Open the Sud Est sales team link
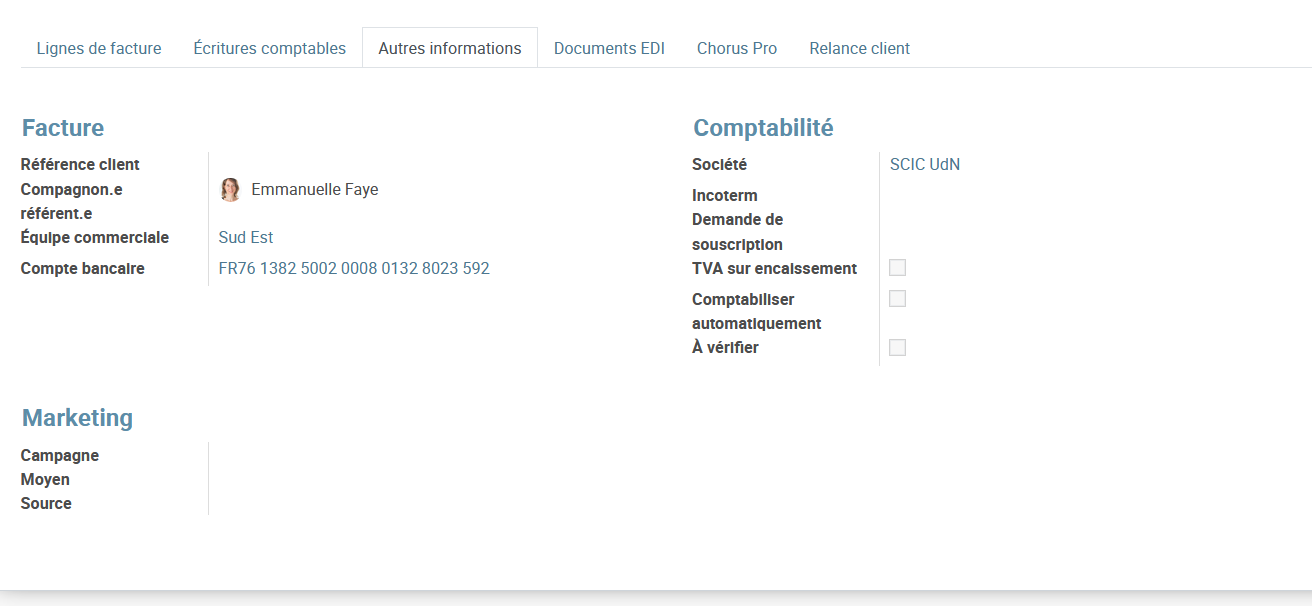1312x606 pixels. pos(246,238)
